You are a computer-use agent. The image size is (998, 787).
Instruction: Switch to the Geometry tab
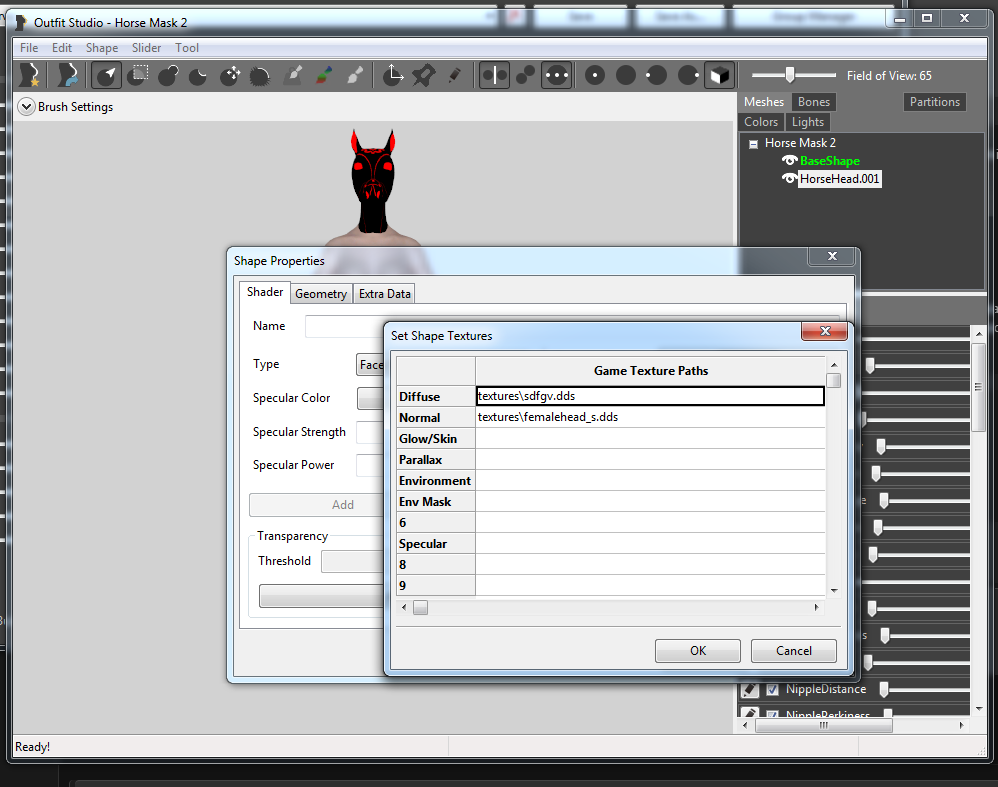tap(321, 294)
